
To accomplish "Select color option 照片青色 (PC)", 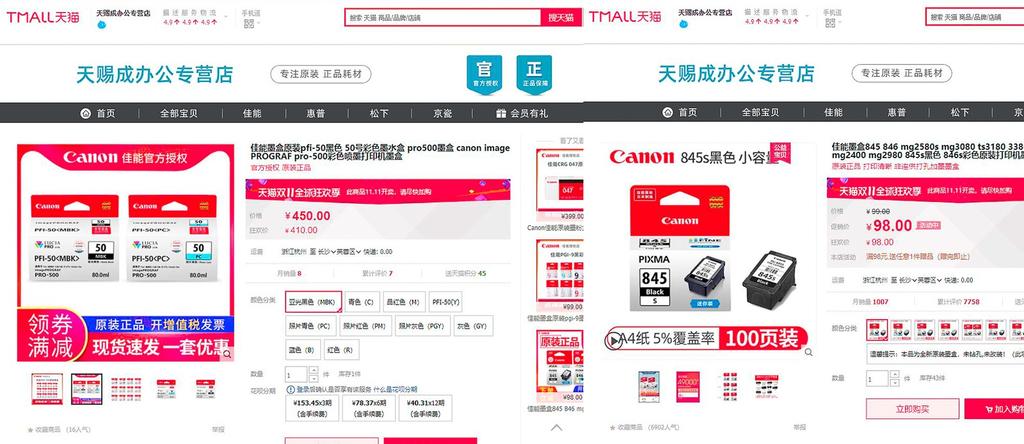I will tap(310, 326).
